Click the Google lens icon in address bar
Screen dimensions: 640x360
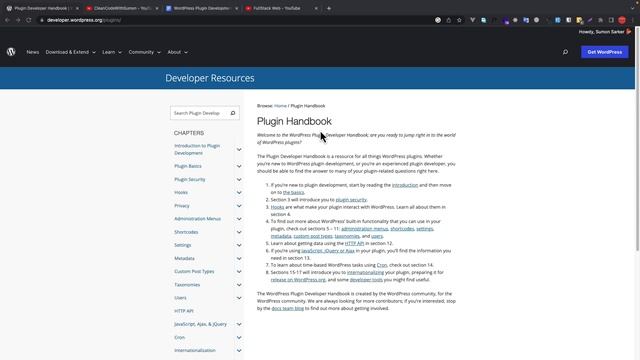coord(438,20)
